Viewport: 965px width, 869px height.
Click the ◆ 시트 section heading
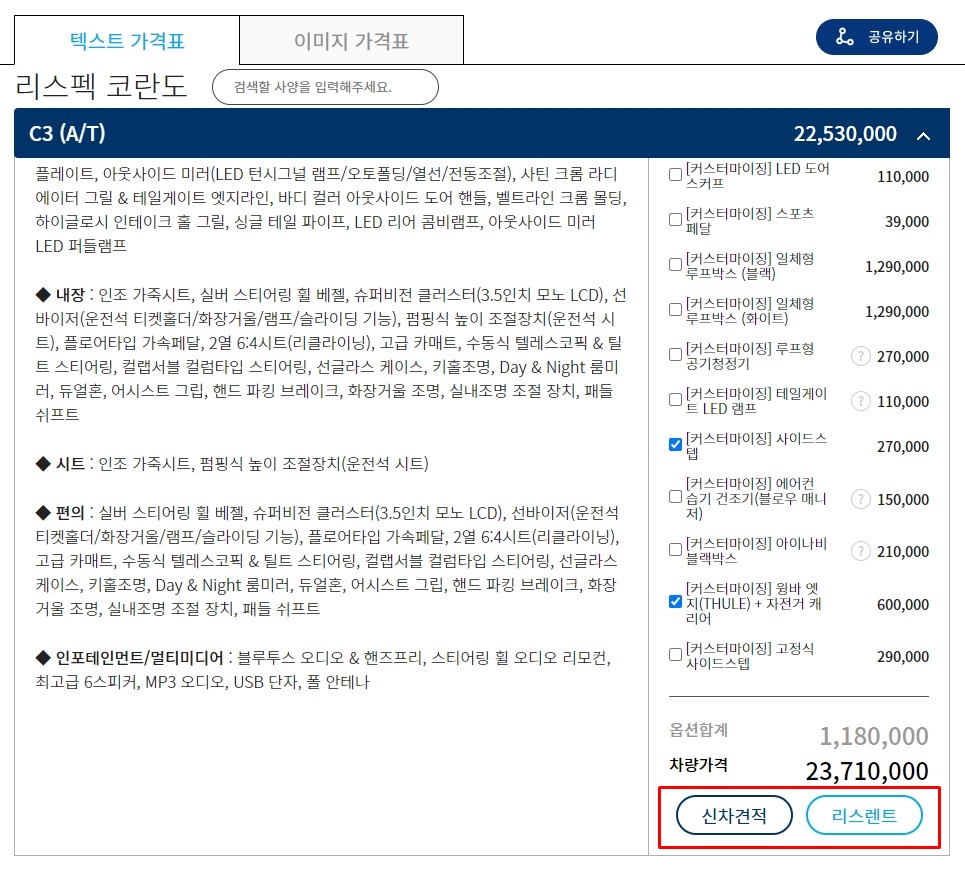(60, 463)
